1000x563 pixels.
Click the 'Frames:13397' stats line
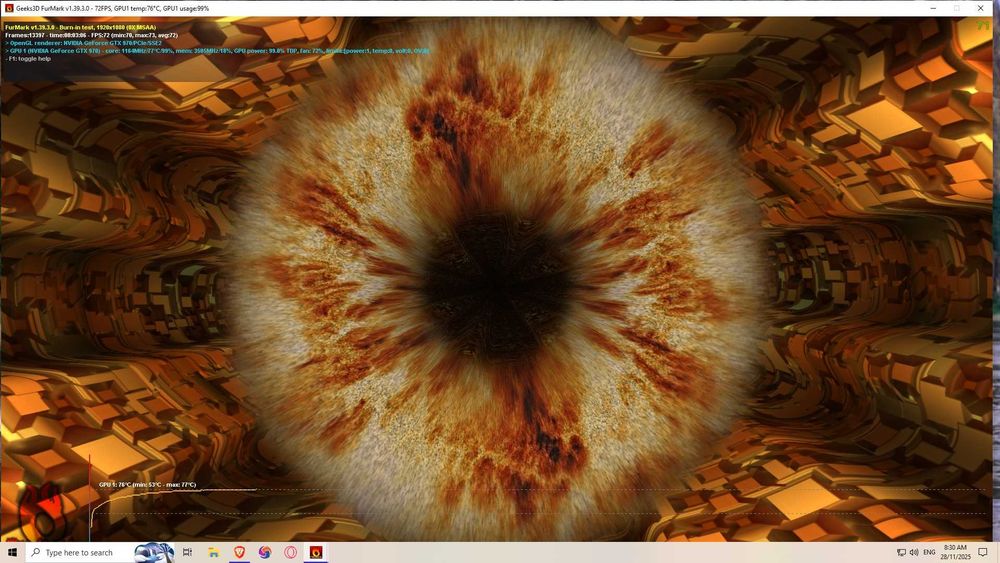(x=91, y=35)
